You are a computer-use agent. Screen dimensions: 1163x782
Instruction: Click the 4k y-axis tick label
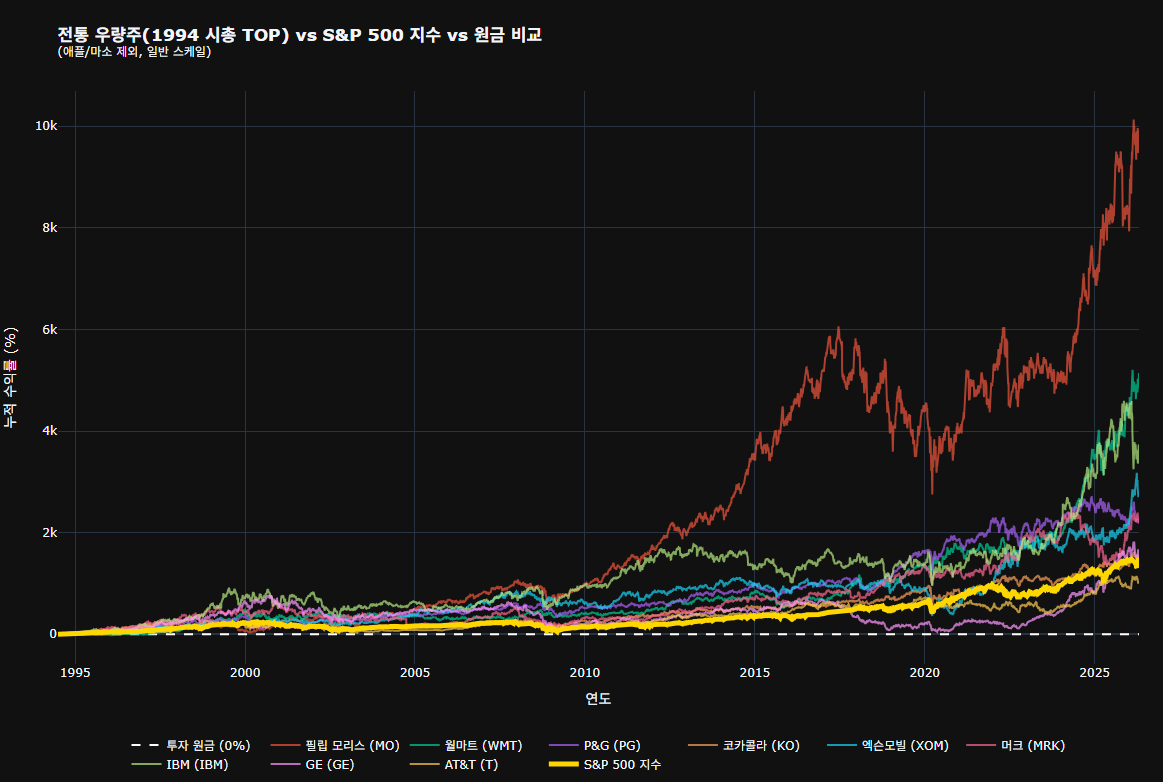(x=50, y=431)
